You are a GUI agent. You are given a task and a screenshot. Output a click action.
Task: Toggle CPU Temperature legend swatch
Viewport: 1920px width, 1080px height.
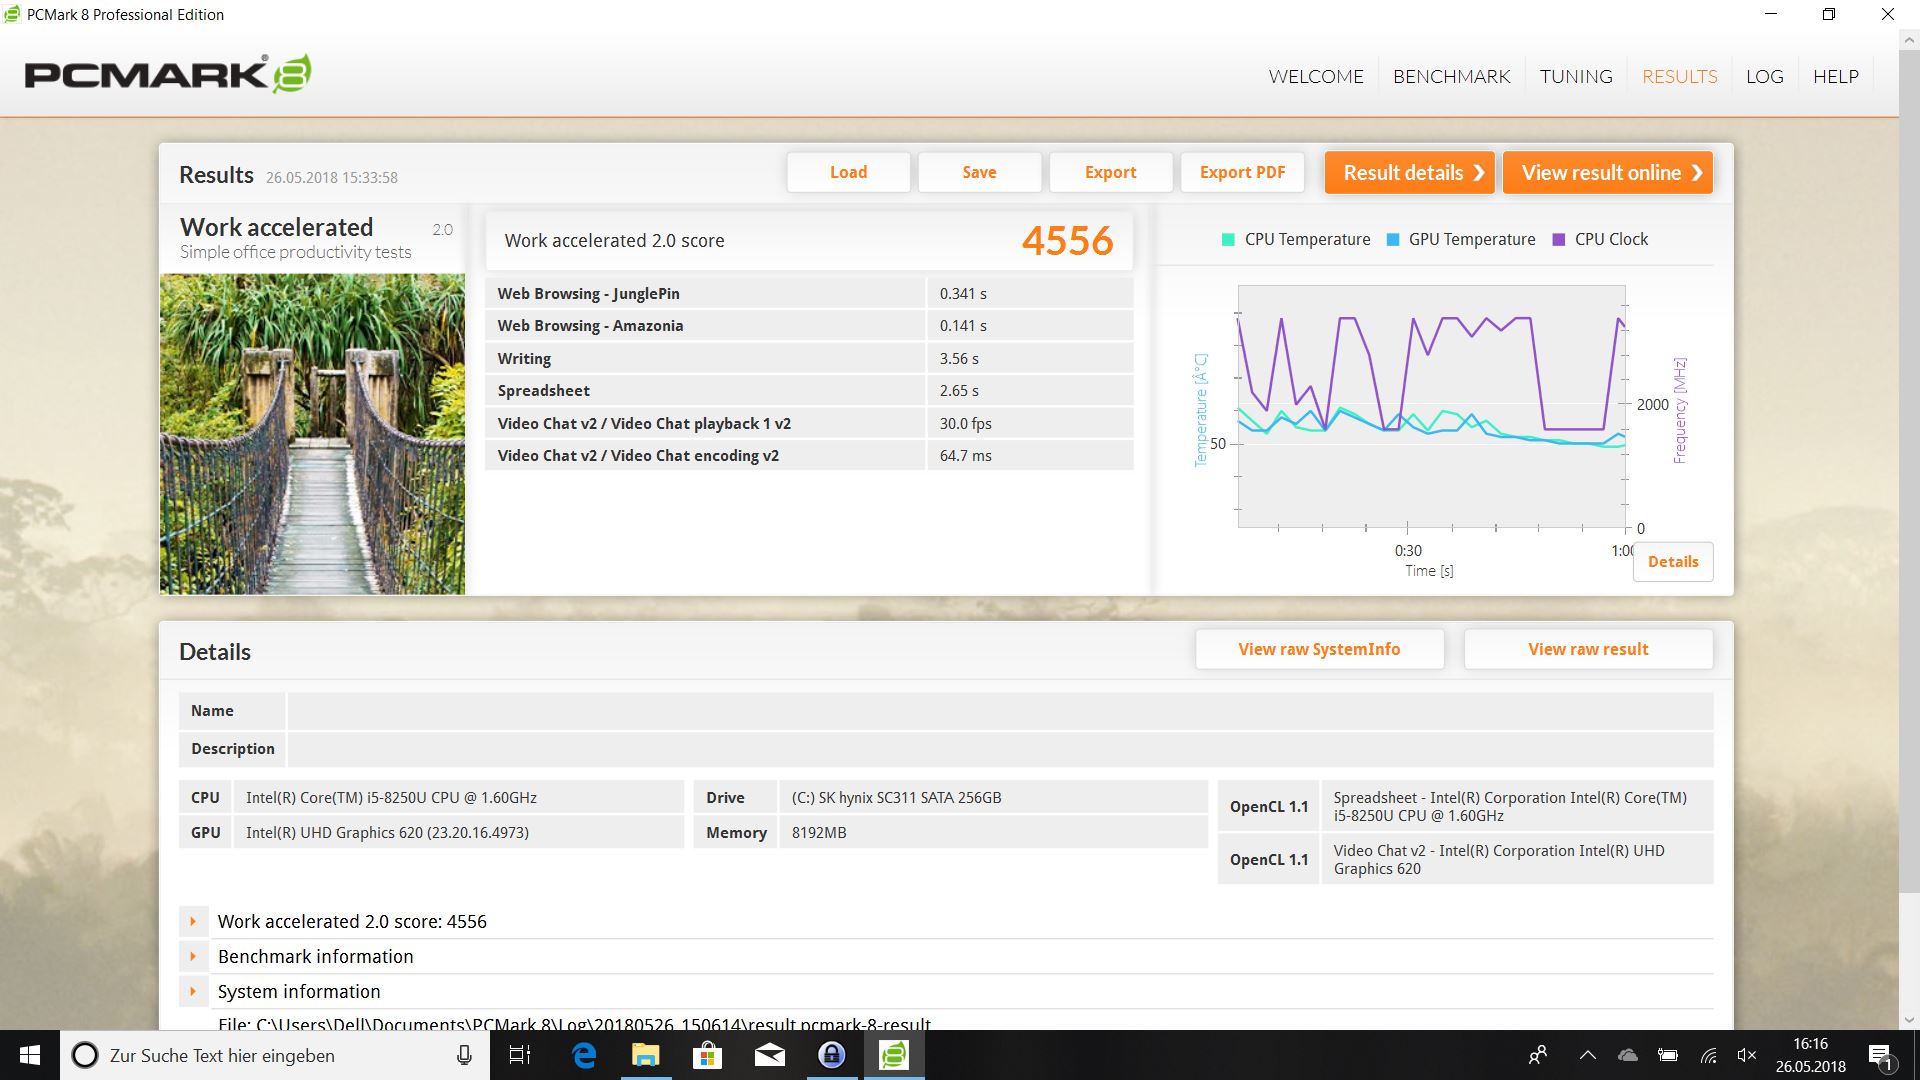[1228, 240]
